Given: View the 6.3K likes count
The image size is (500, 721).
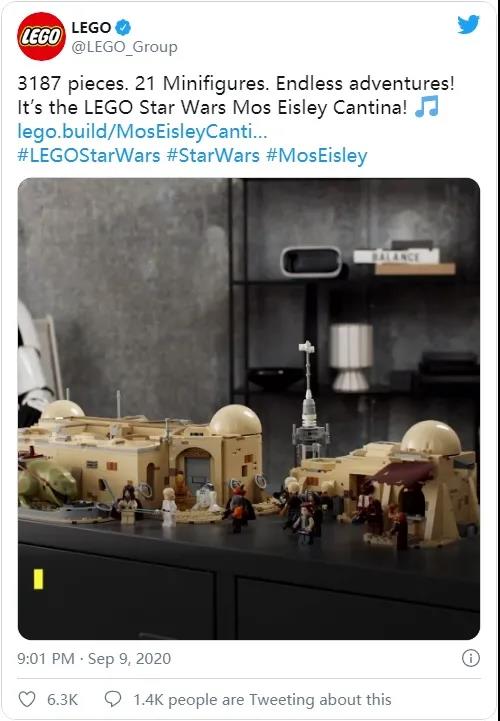Looking at the screenshot, I should click(x=63, y=700).
